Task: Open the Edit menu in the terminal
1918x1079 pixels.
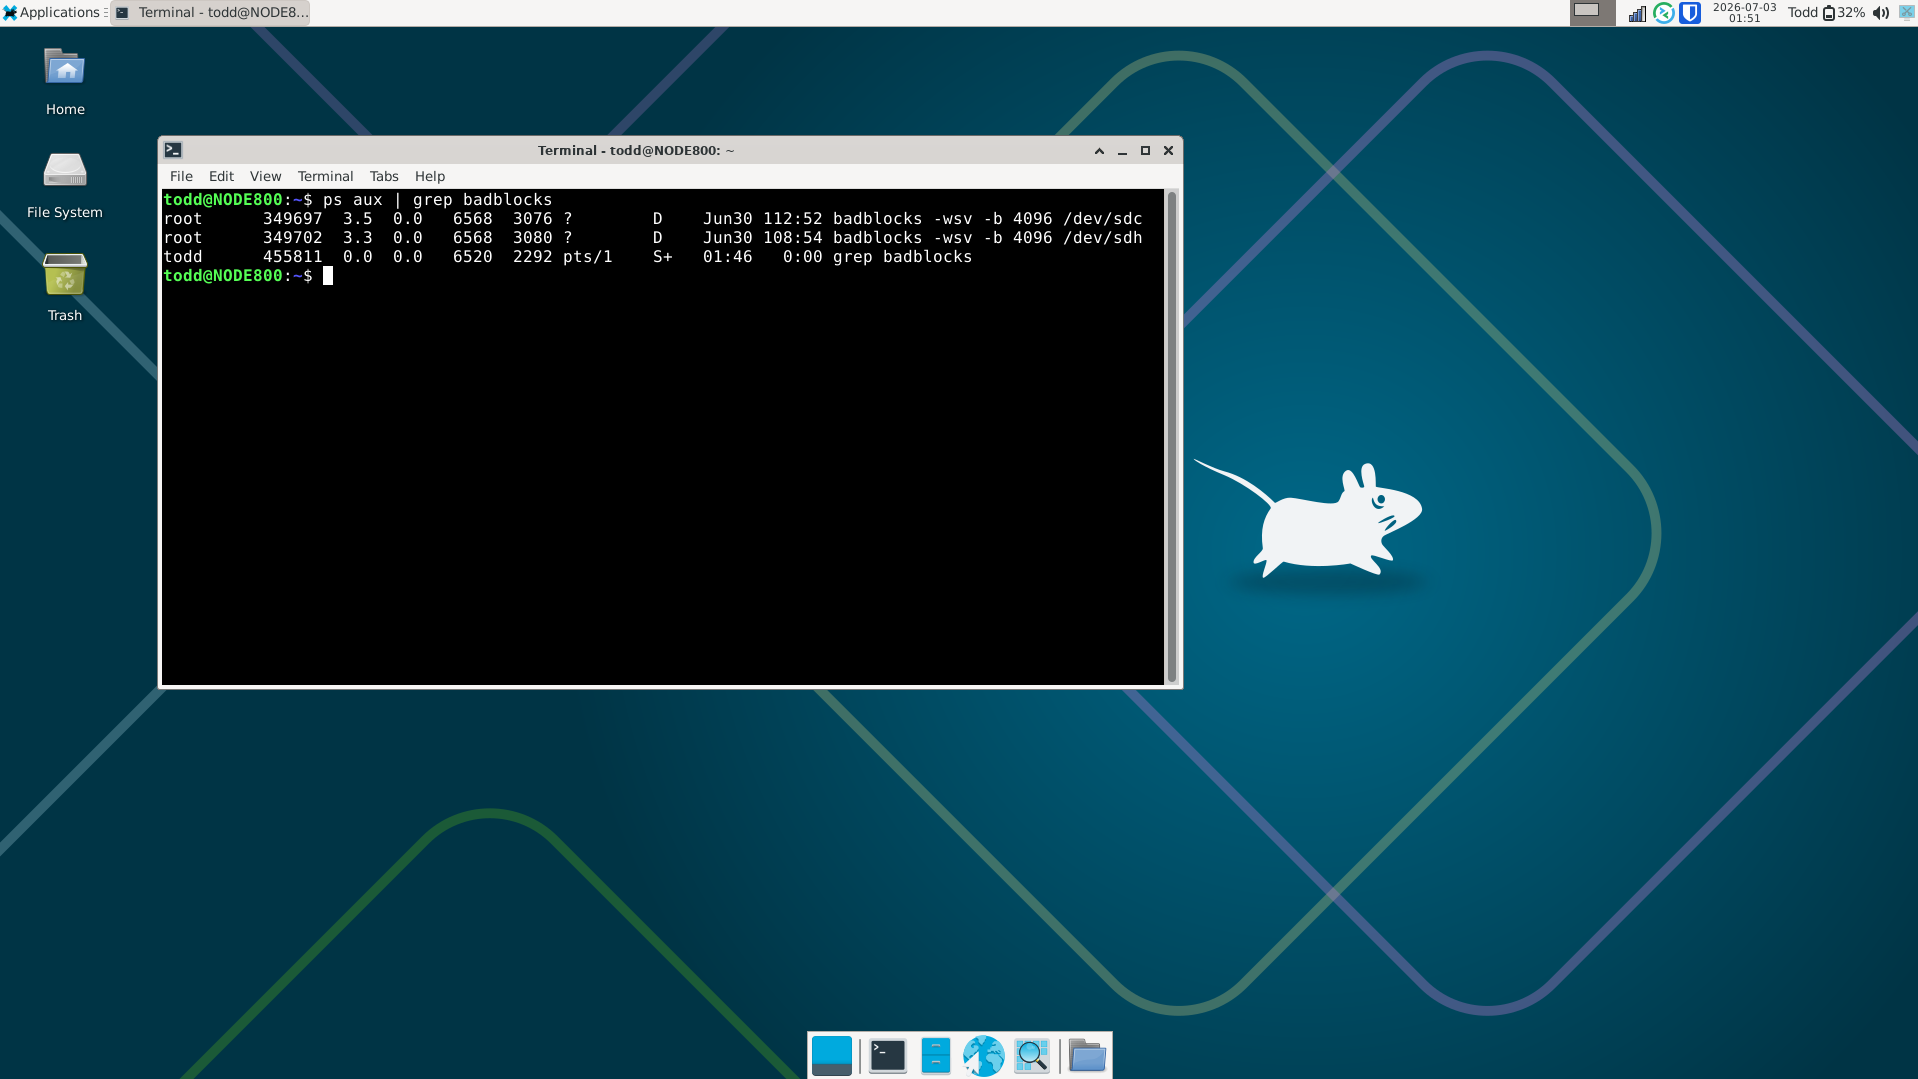Action: pyautogui.click(x=221, y=176)
